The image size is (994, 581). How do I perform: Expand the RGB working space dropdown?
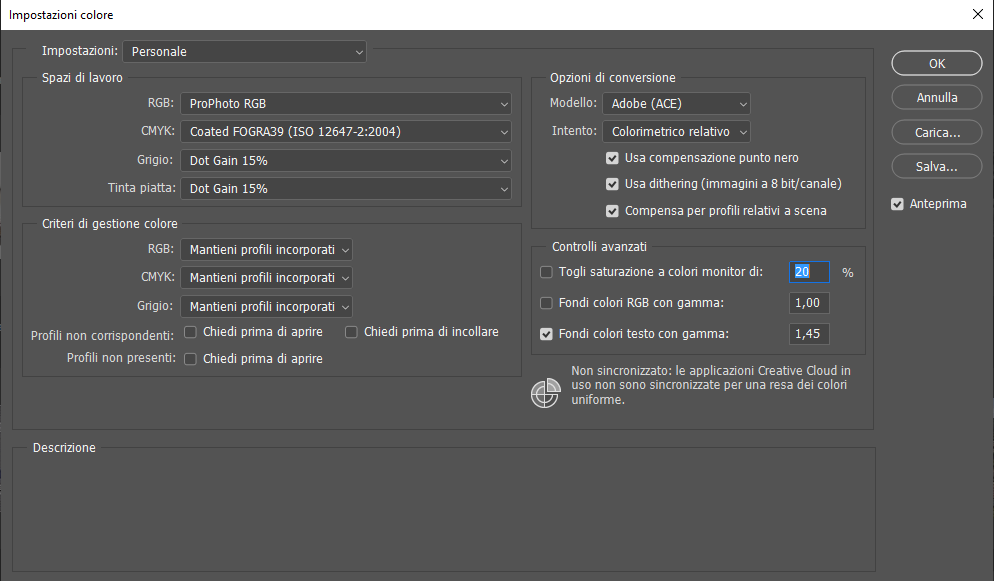tap(346, 103)
